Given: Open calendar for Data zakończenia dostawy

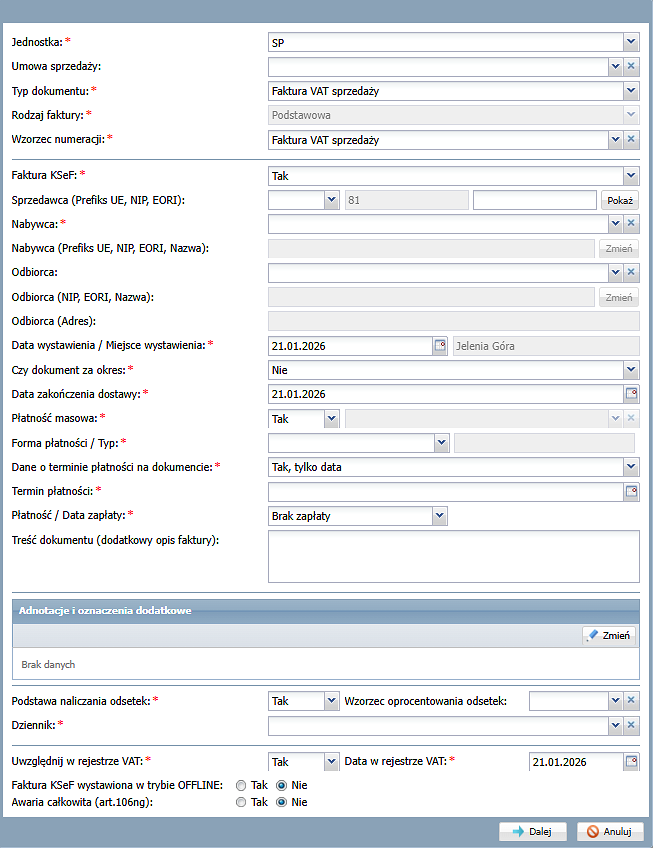Looking at the screenshot, I should (x=631, y=394).
